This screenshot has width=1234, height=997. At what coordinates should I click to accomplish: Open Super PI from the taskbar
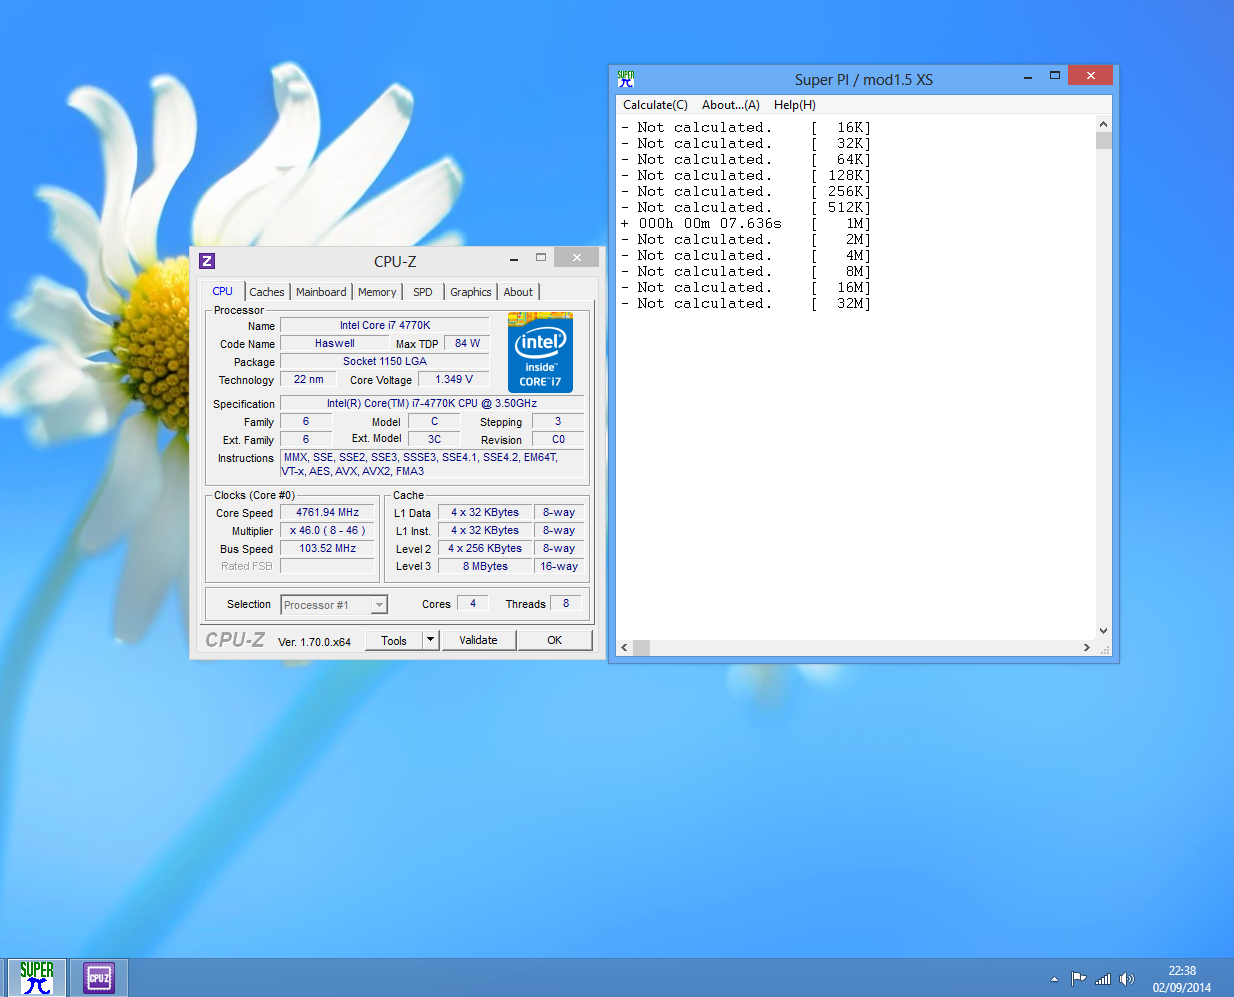pyautogui.click(x=37, y=978)
